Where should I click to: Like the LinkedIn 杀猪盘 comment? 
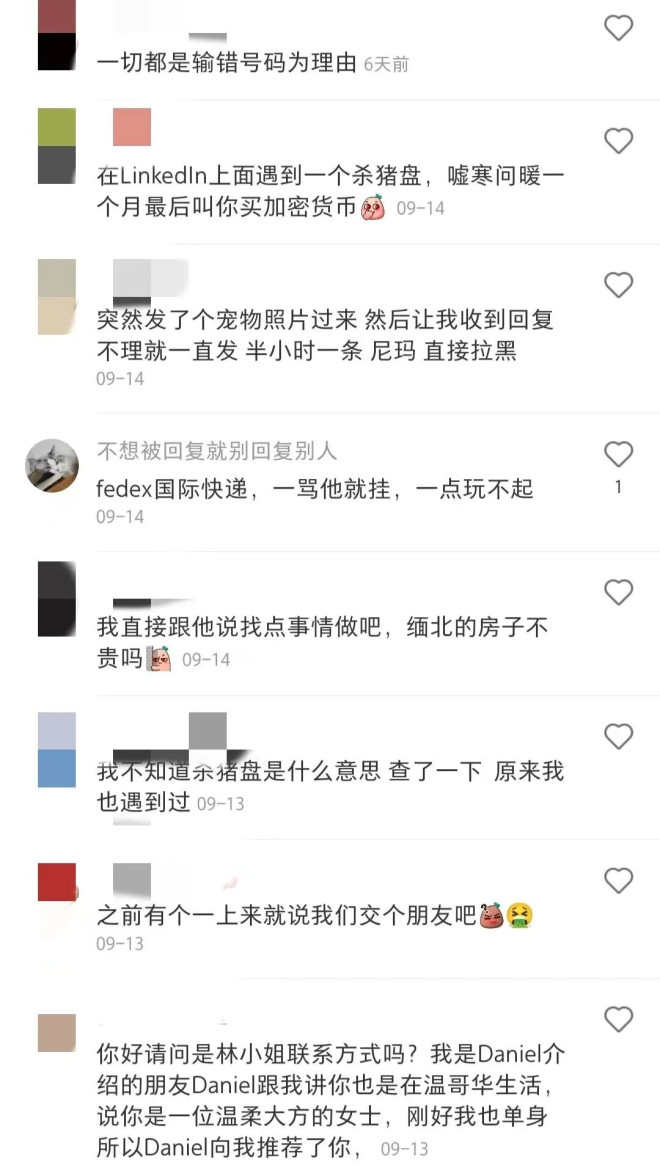(618, 140)
